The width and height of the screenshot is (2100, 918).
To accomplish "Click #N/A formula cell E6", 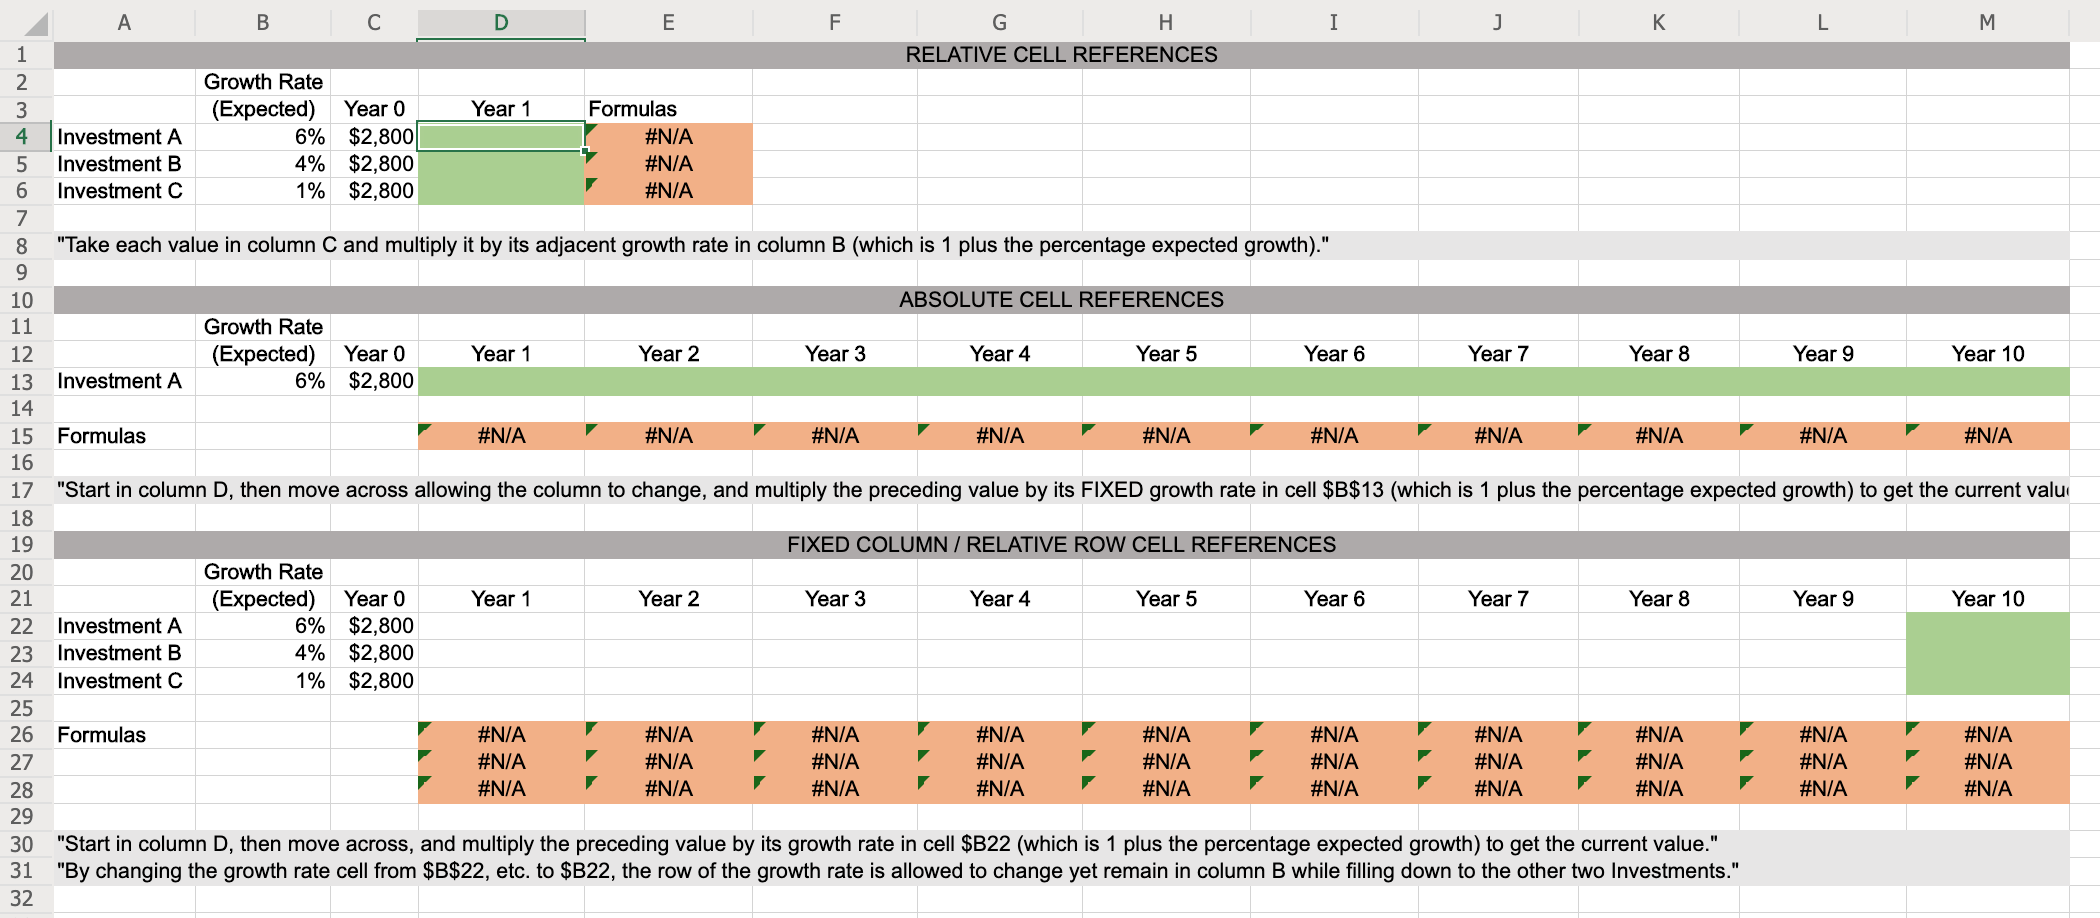I will tap(669, 191).
